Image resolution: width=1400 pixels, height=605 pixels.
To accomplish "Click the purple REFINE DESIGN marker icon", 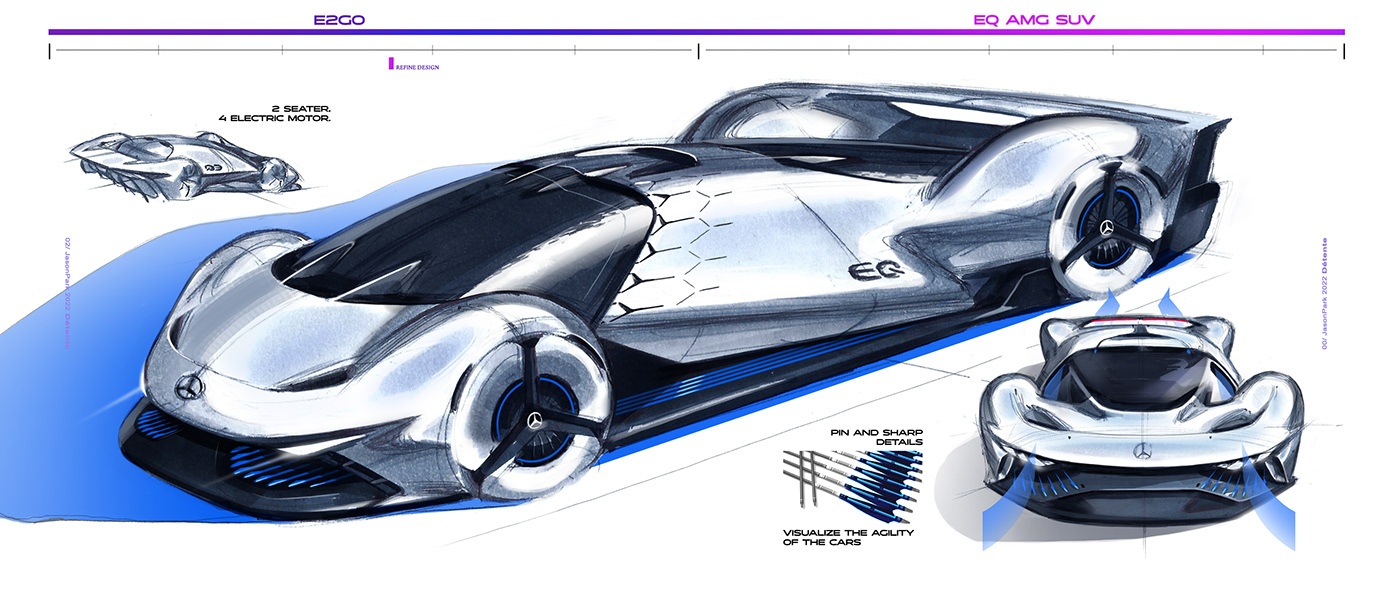I will (389, 63).
